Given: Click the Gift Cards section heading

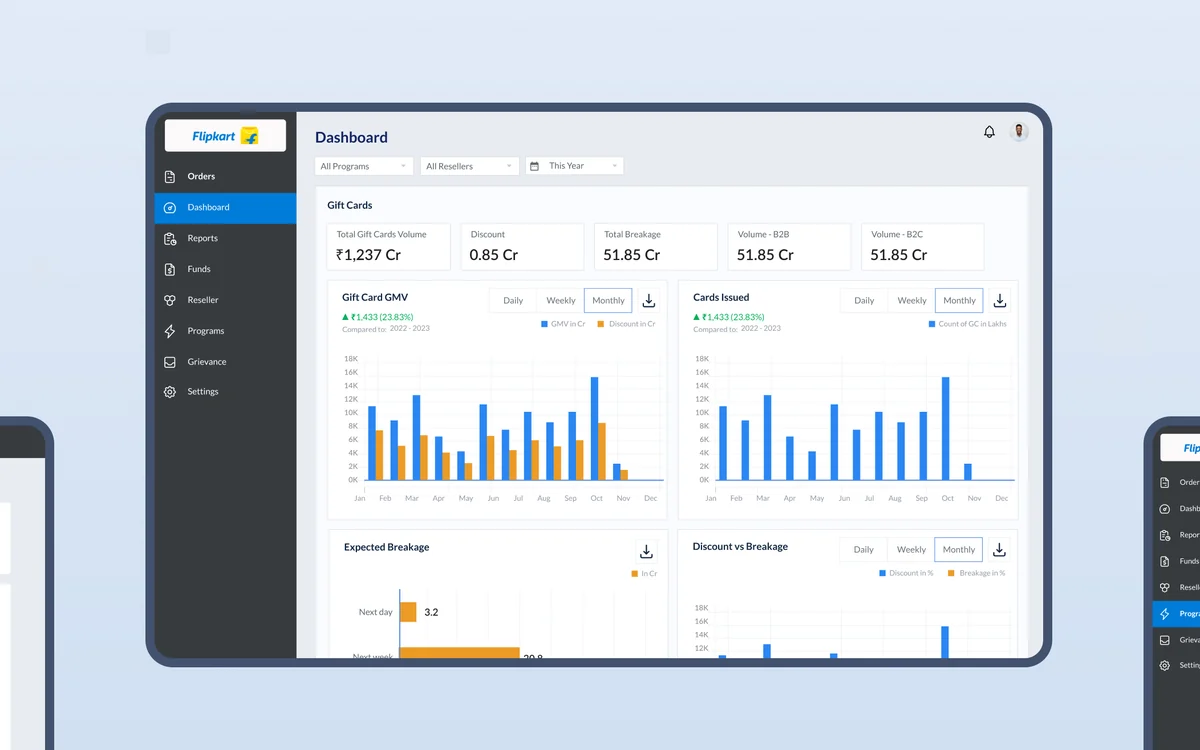Looking at the screenshot, I should [350, 205].
